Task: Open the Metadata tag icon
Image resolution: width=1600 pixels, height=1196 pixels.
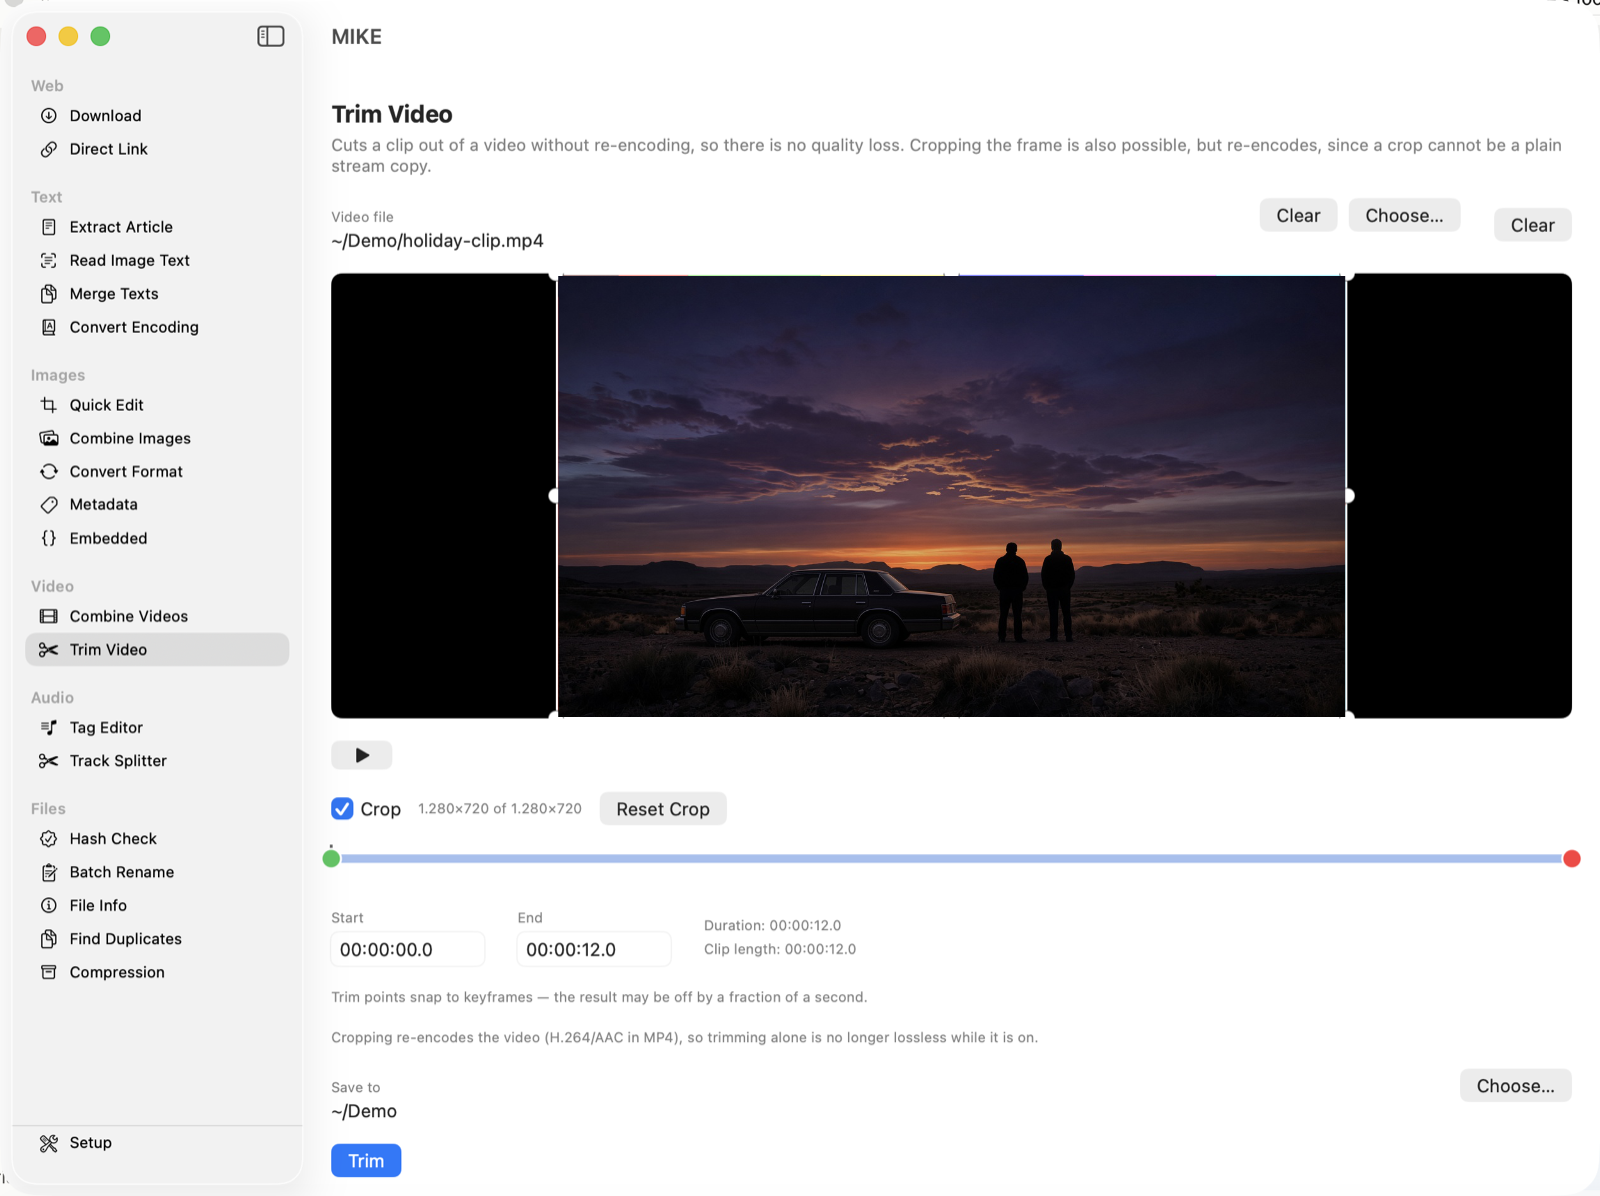Action: 48,505
